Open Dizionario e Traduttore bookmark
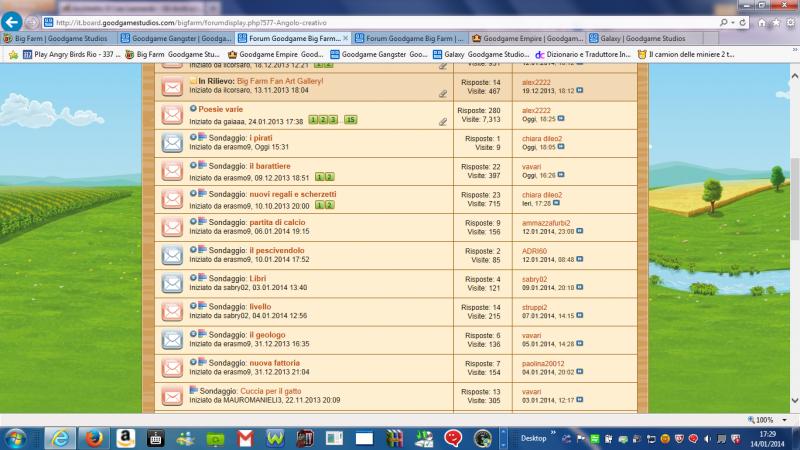 [x=583, y=54]
